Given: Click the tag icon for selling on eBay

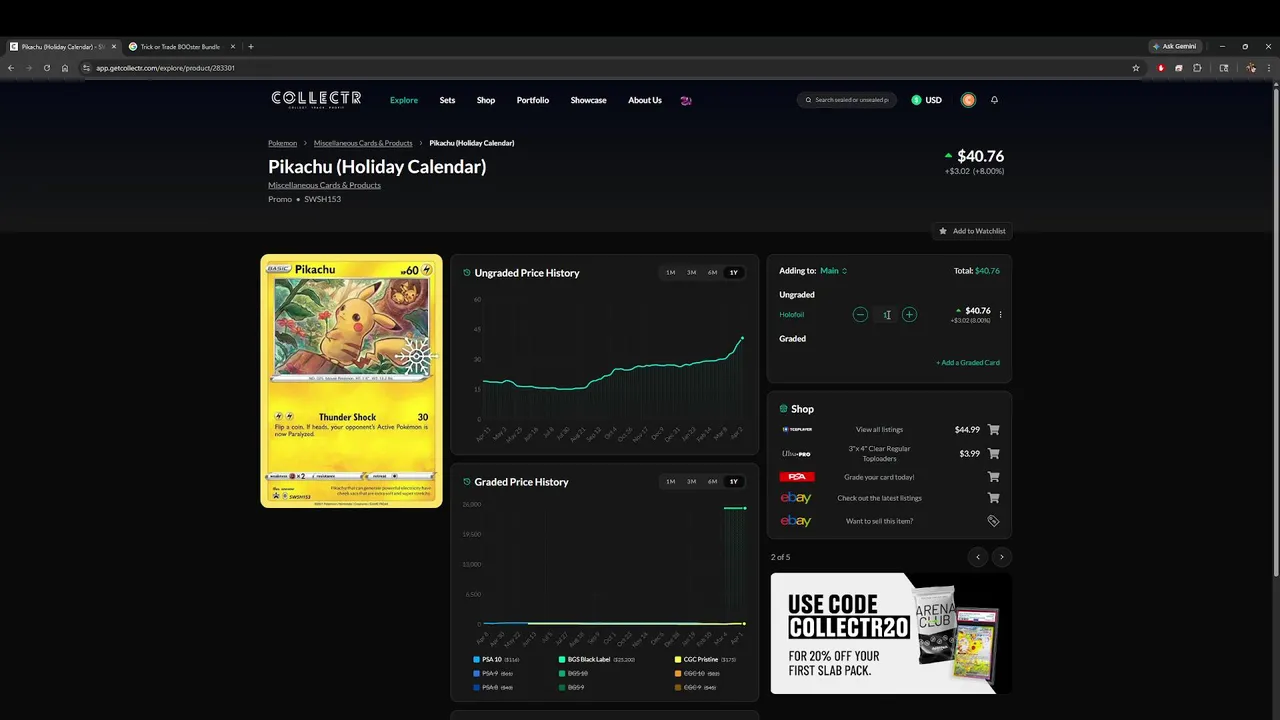Looking at the screenshot, I should click(x=993, y=521).
